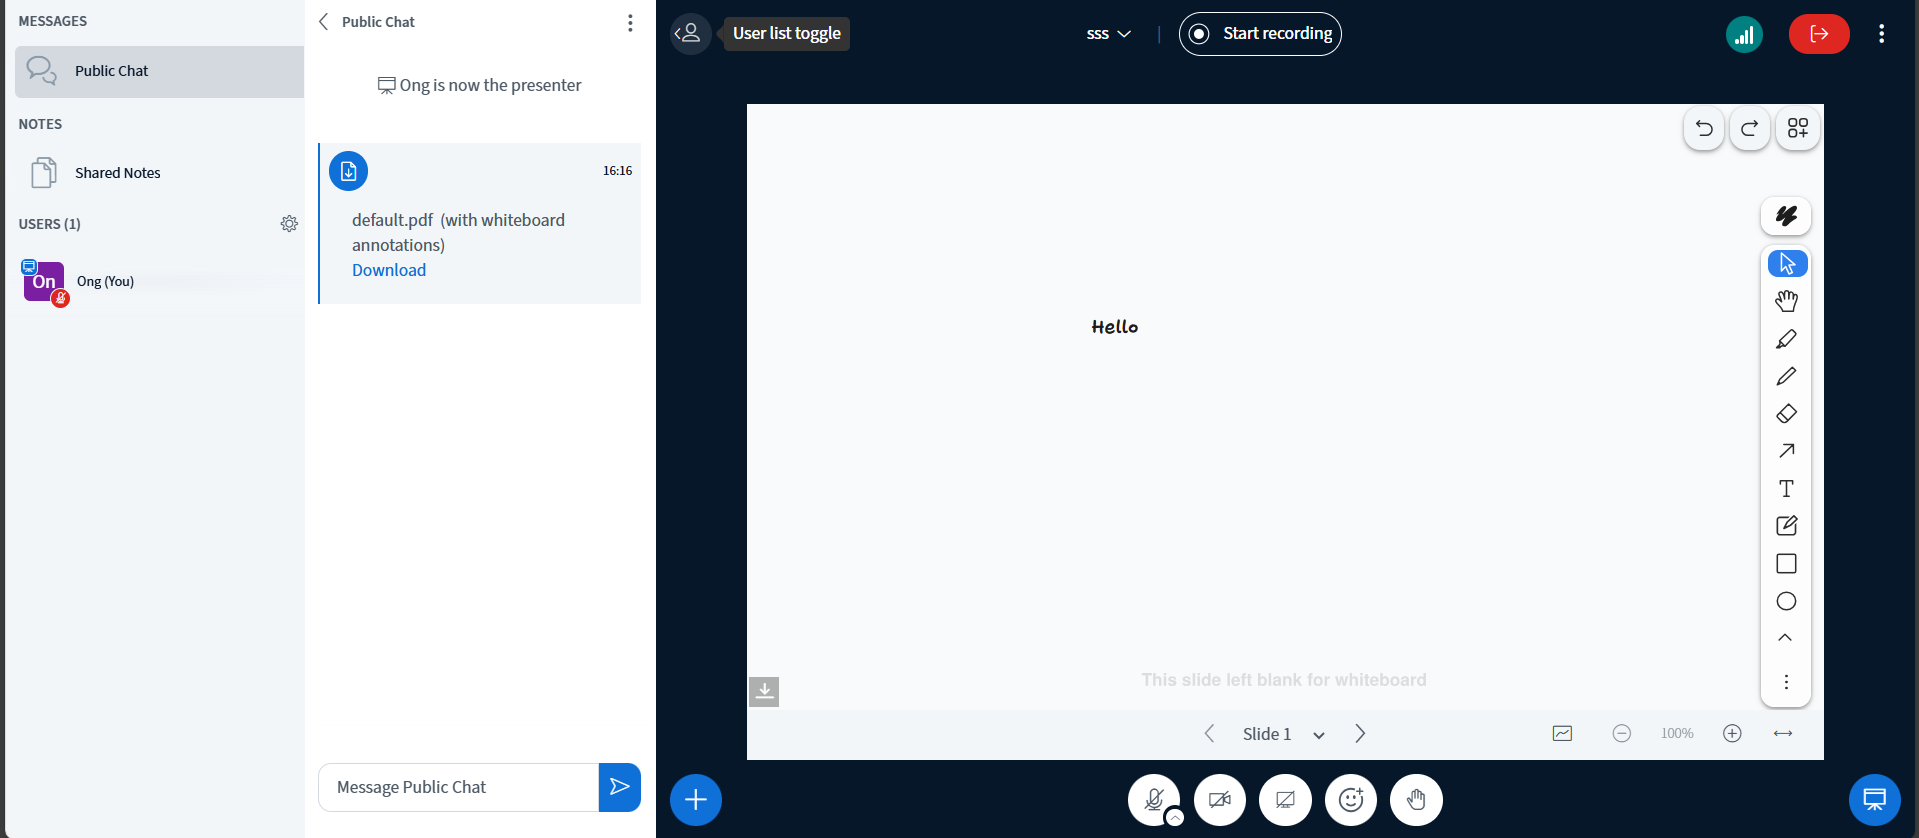This screenshot has height=838, width=1919.
Task: Click the Undo whiteboard action icon
Action: click(1704, 128)
